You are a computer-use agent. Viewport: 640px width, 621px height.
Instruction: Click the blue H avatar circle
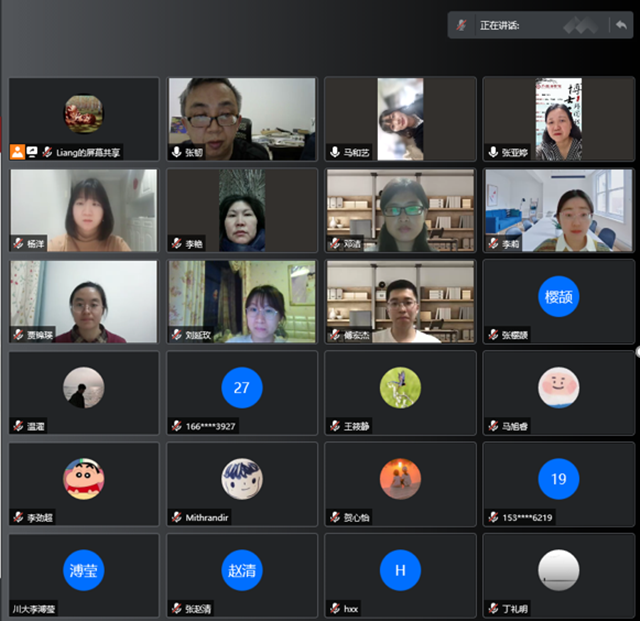pyautogui.click(x=400, y=570)
